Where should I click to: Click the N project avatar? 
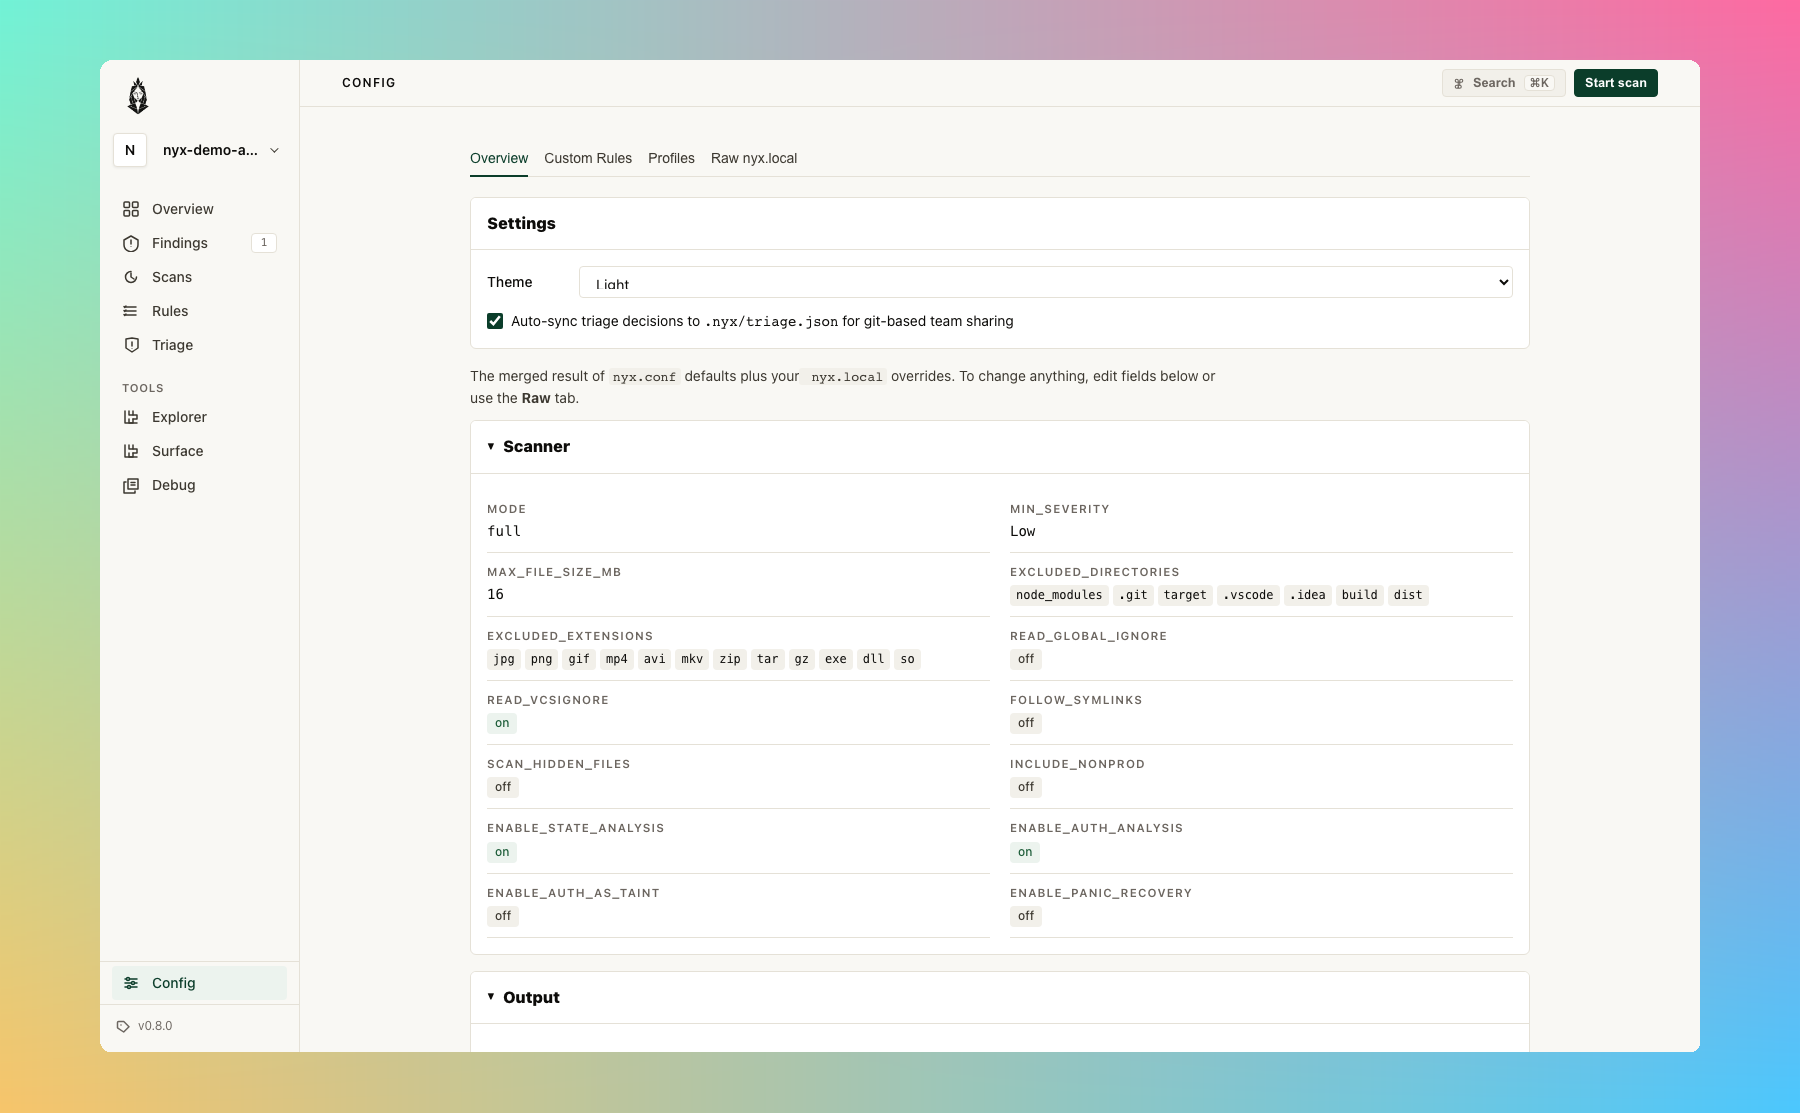[x=130, y=150]
